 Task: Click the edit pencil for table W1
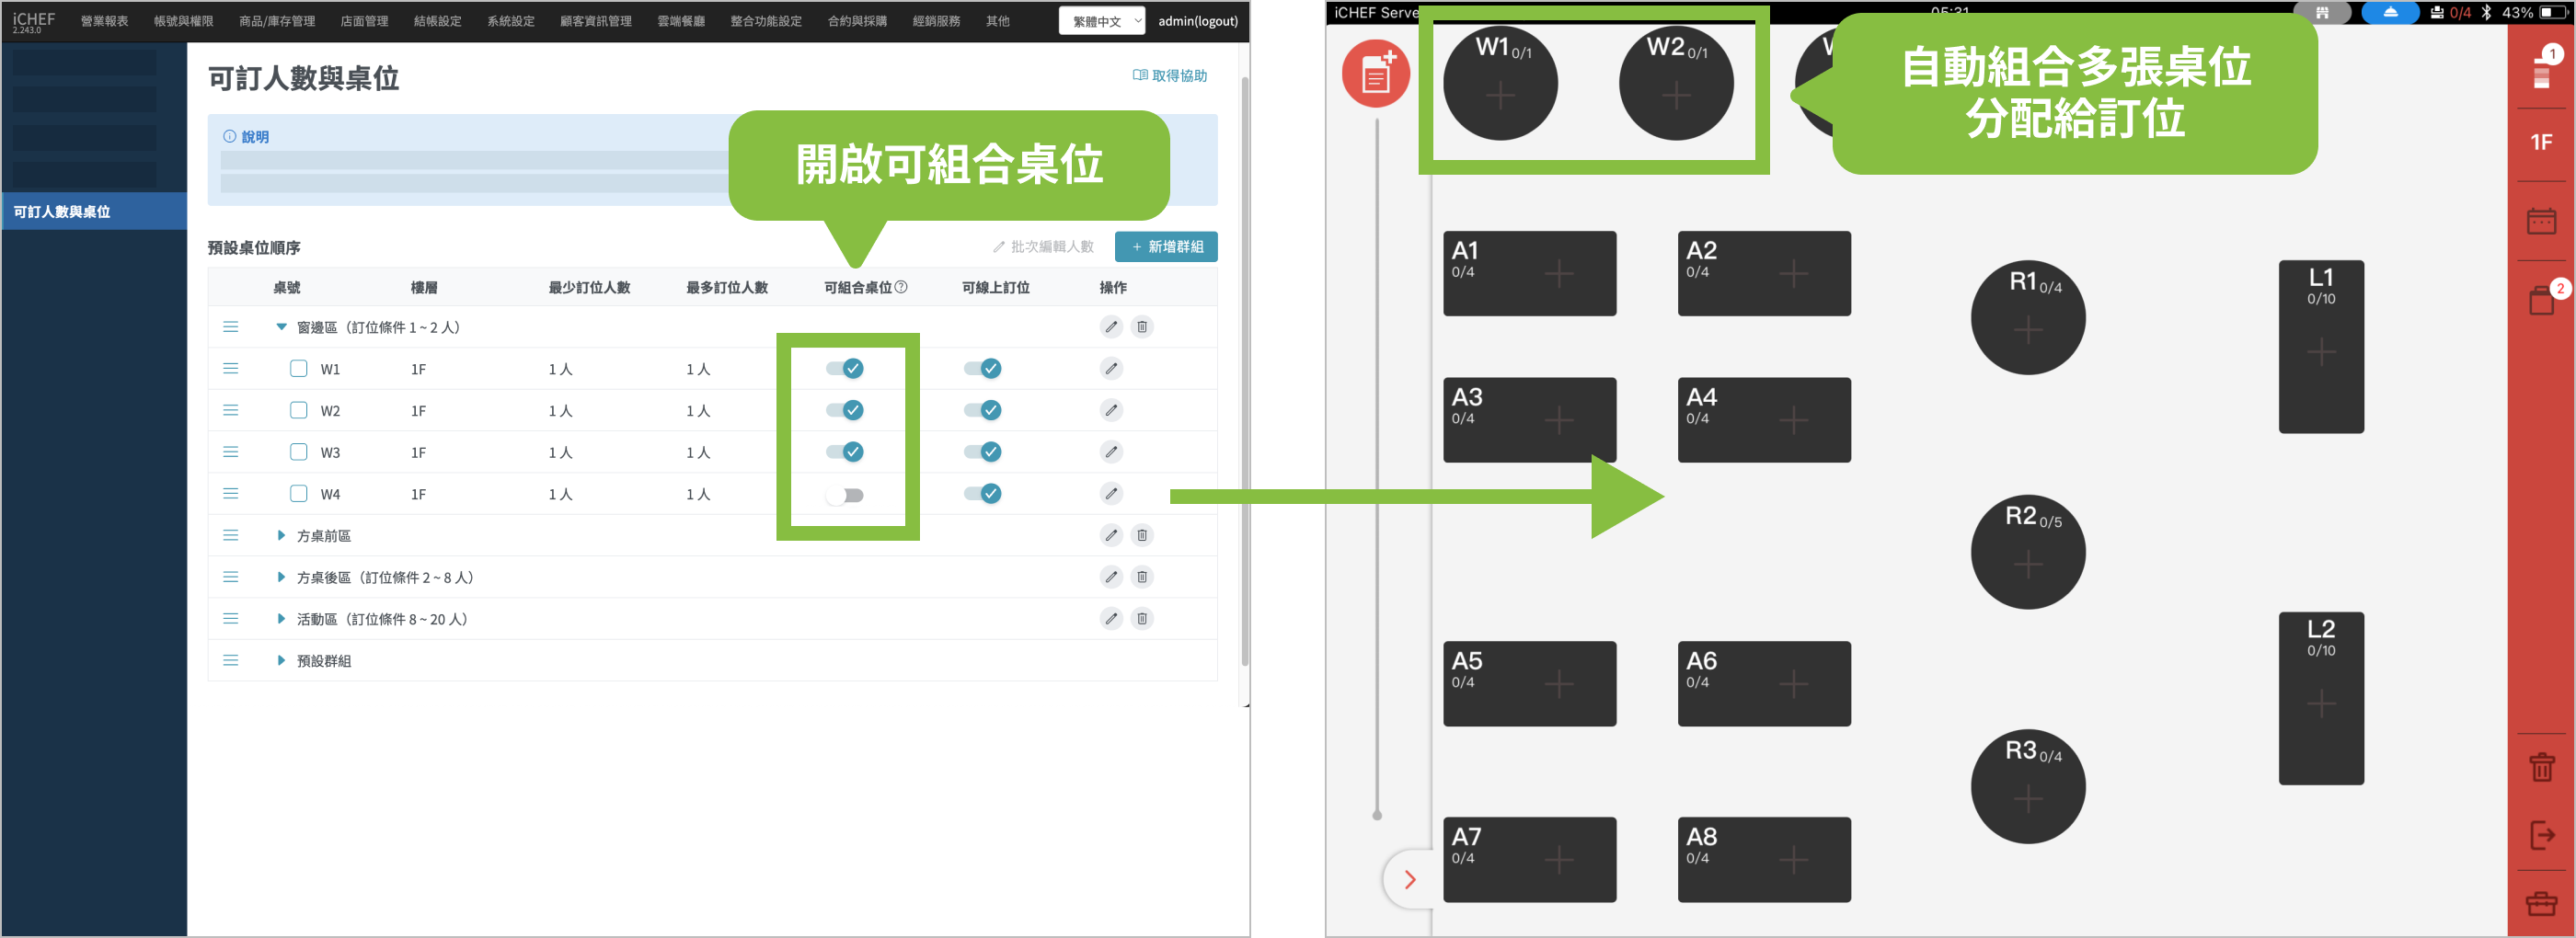tap(1110, 369)
